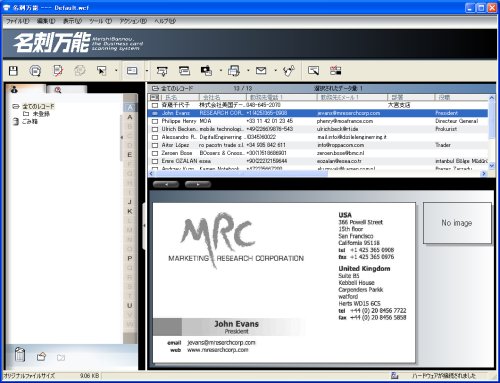Tick the checkbox for Alessandro R. row
Image resolution: width=500 pixels, height=383 pixels.
pyautogui.click(x=155, y=137)
